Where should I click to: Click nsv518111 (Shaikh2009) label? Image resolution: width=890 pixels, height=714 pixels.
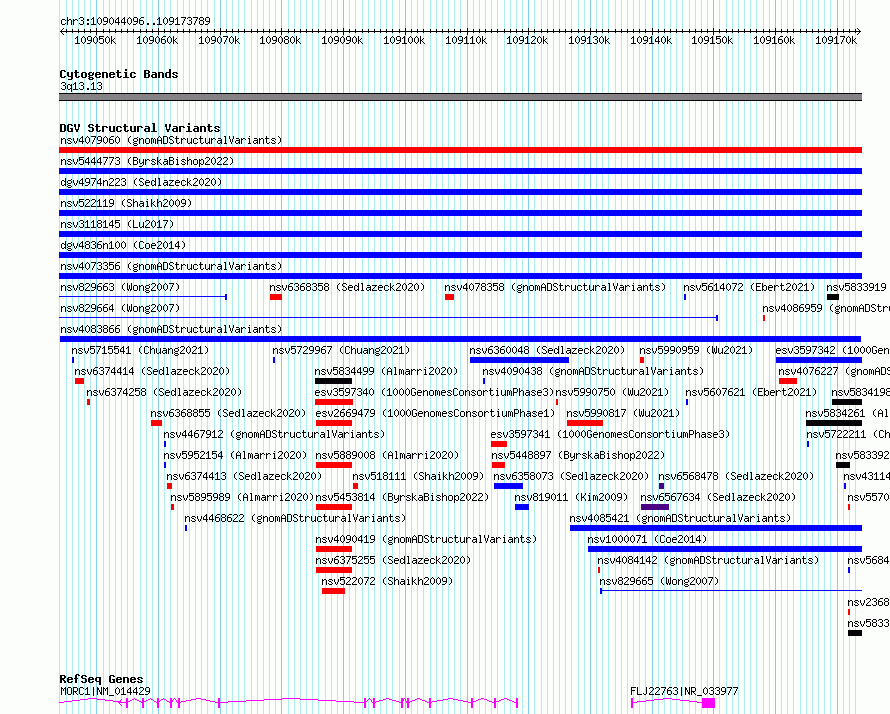click(418, 476)
